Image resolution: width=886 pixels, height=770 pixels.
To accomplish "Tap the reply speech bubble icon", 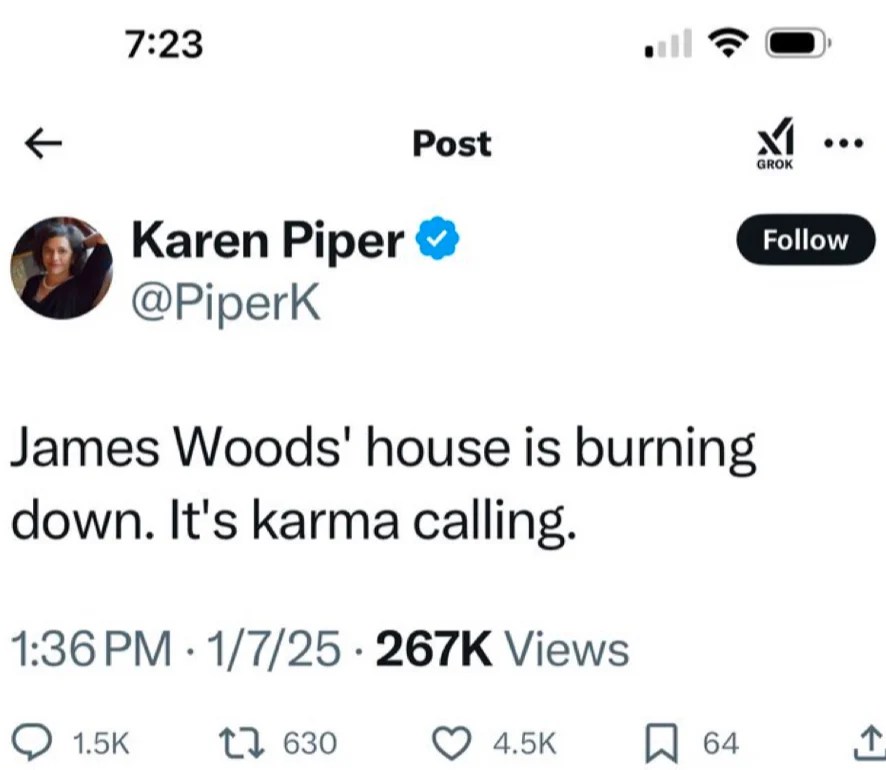I will (32, 742).
